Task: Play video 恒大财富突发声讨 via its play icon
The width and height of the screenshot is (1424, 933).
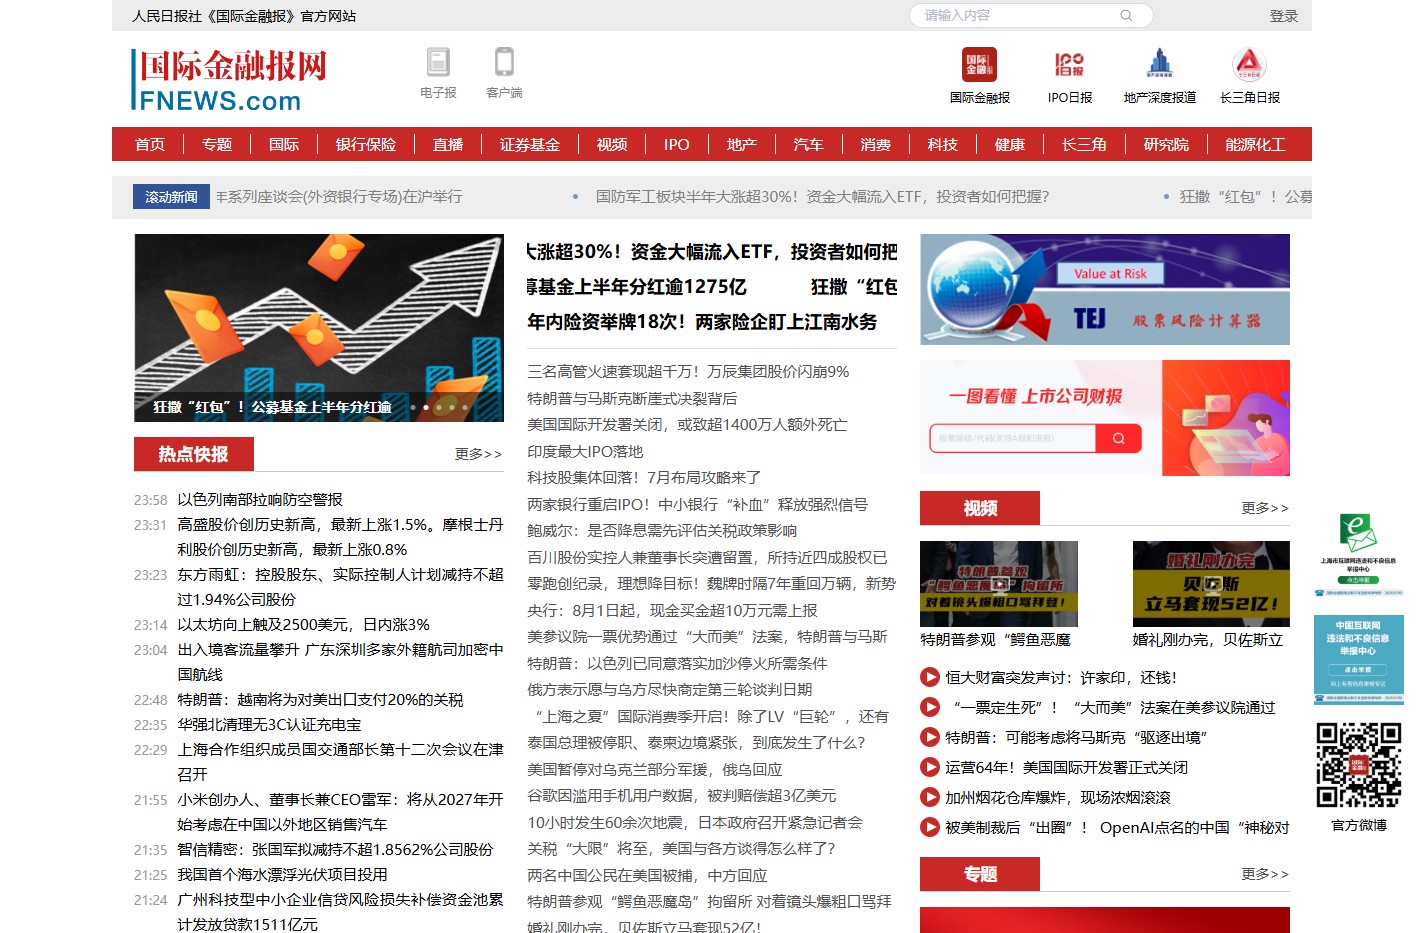Action: (930, 677)
